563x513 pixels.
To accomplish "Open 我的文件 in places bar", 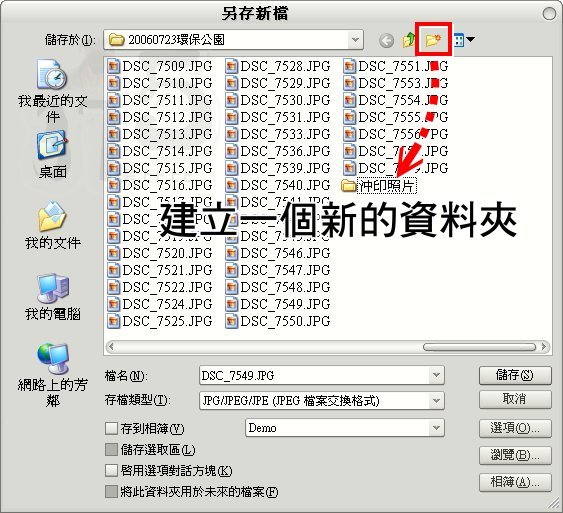I will (x=52, y=225).
